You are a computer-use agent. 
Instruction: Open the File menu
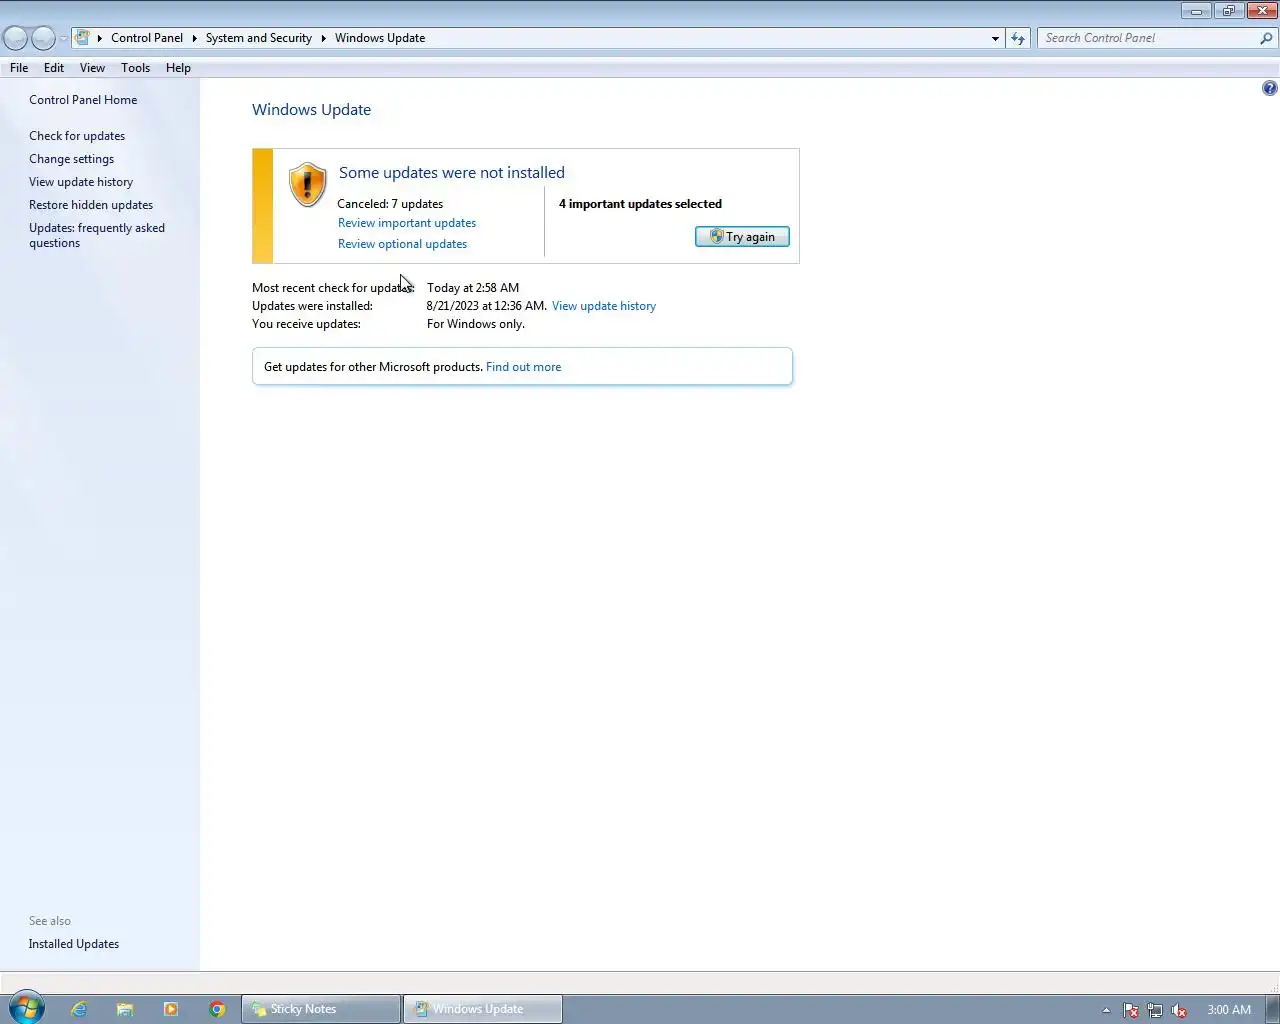[19, 68]
